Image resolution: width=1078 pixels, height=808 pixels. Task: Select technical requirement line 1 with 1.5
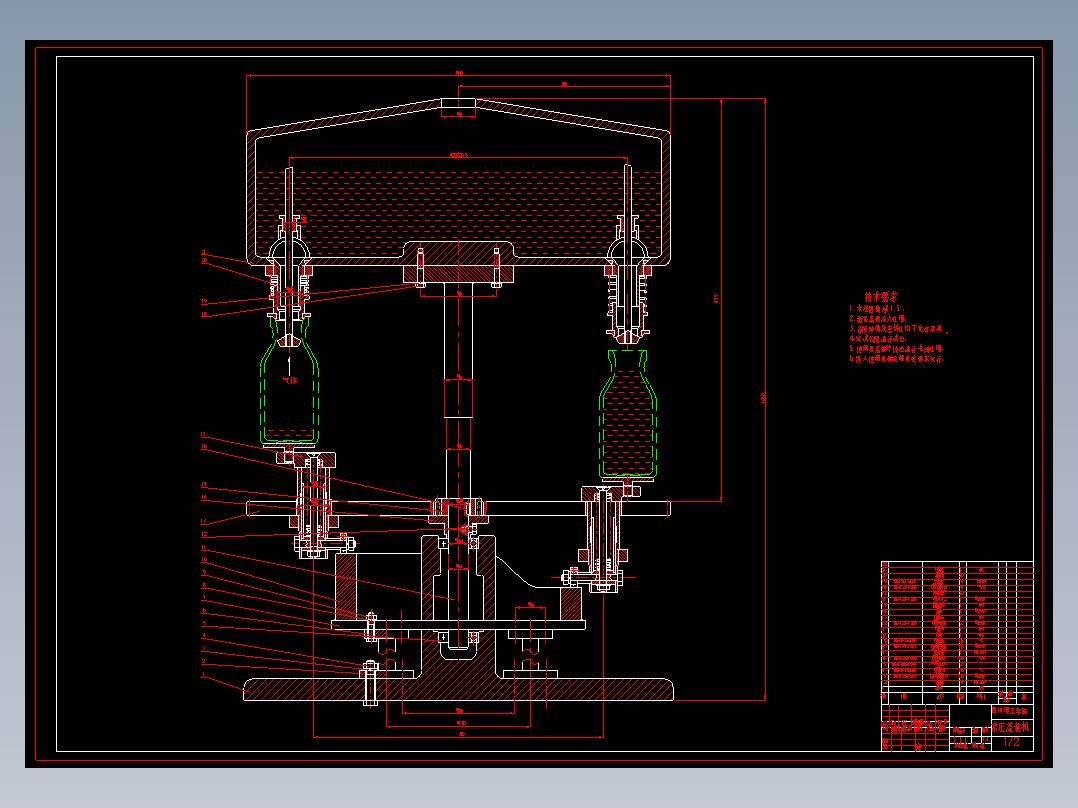coord(877,309)
